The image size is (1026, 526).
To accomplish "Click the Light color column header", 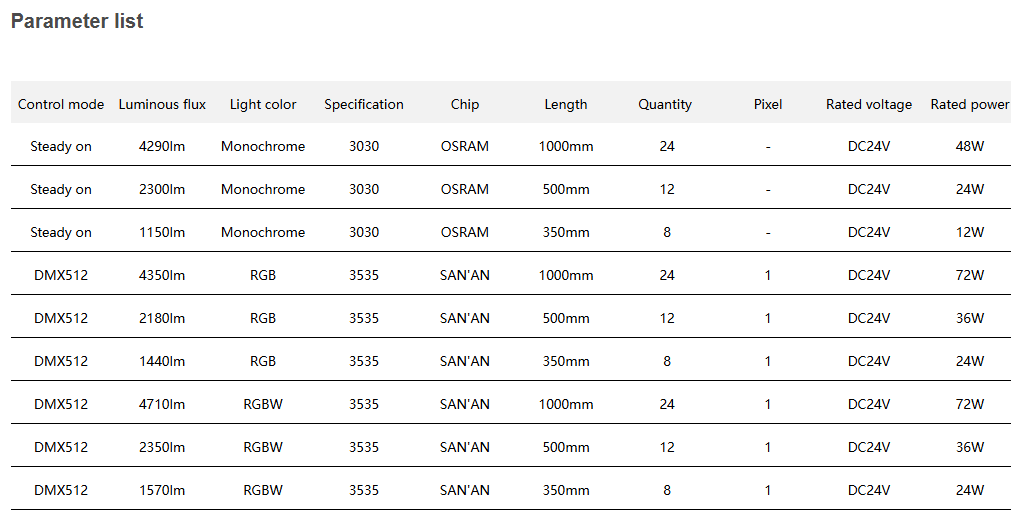I will tap(263, 104).
